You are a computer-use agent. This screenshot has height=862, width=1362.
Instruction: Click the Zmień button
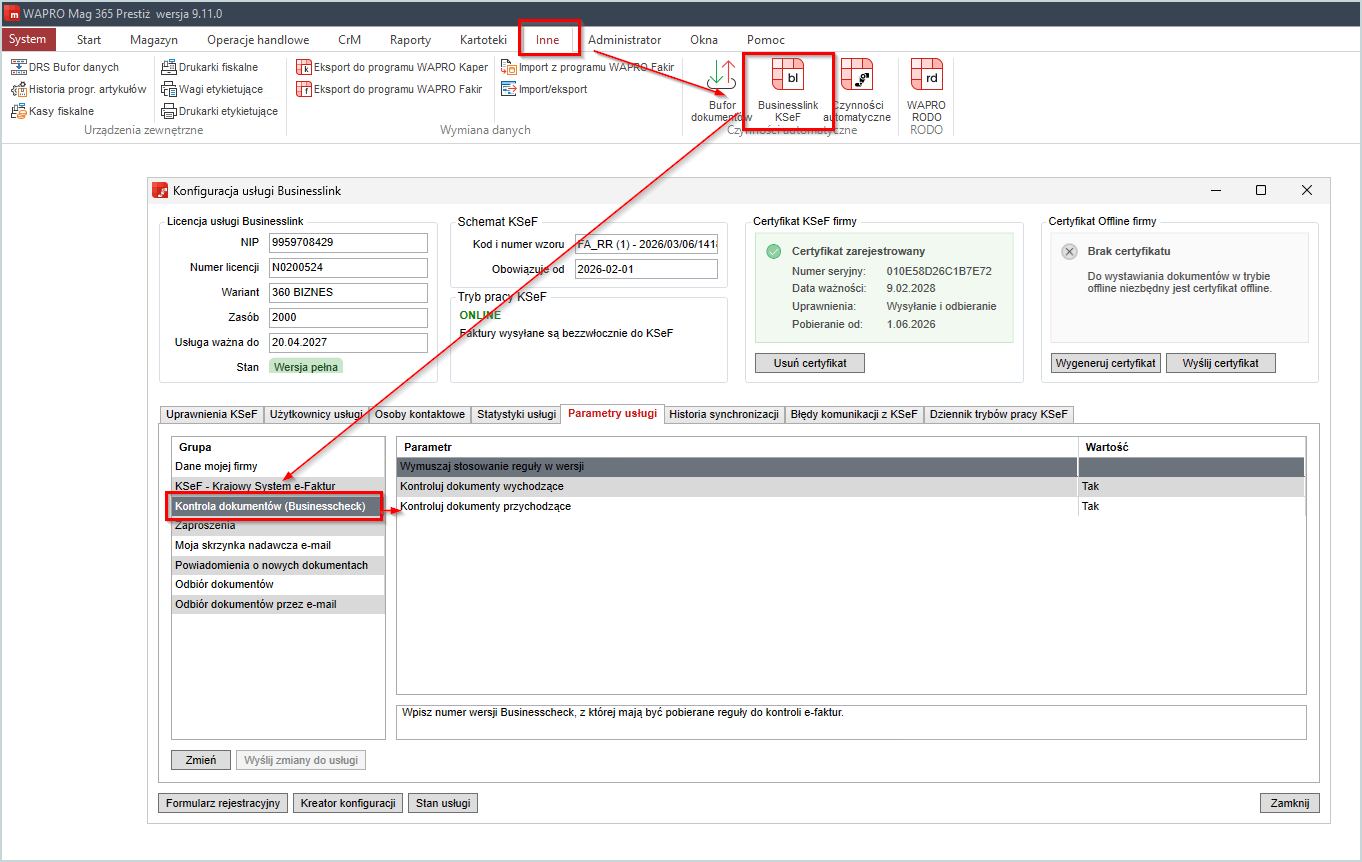[x=201, y=760]
